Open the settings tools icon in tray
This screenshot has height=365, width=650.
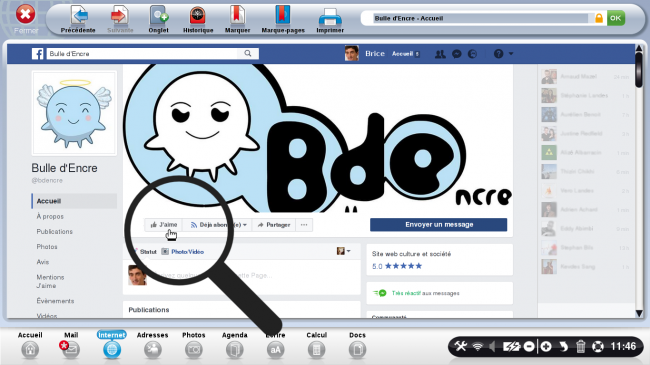(461, 346)
